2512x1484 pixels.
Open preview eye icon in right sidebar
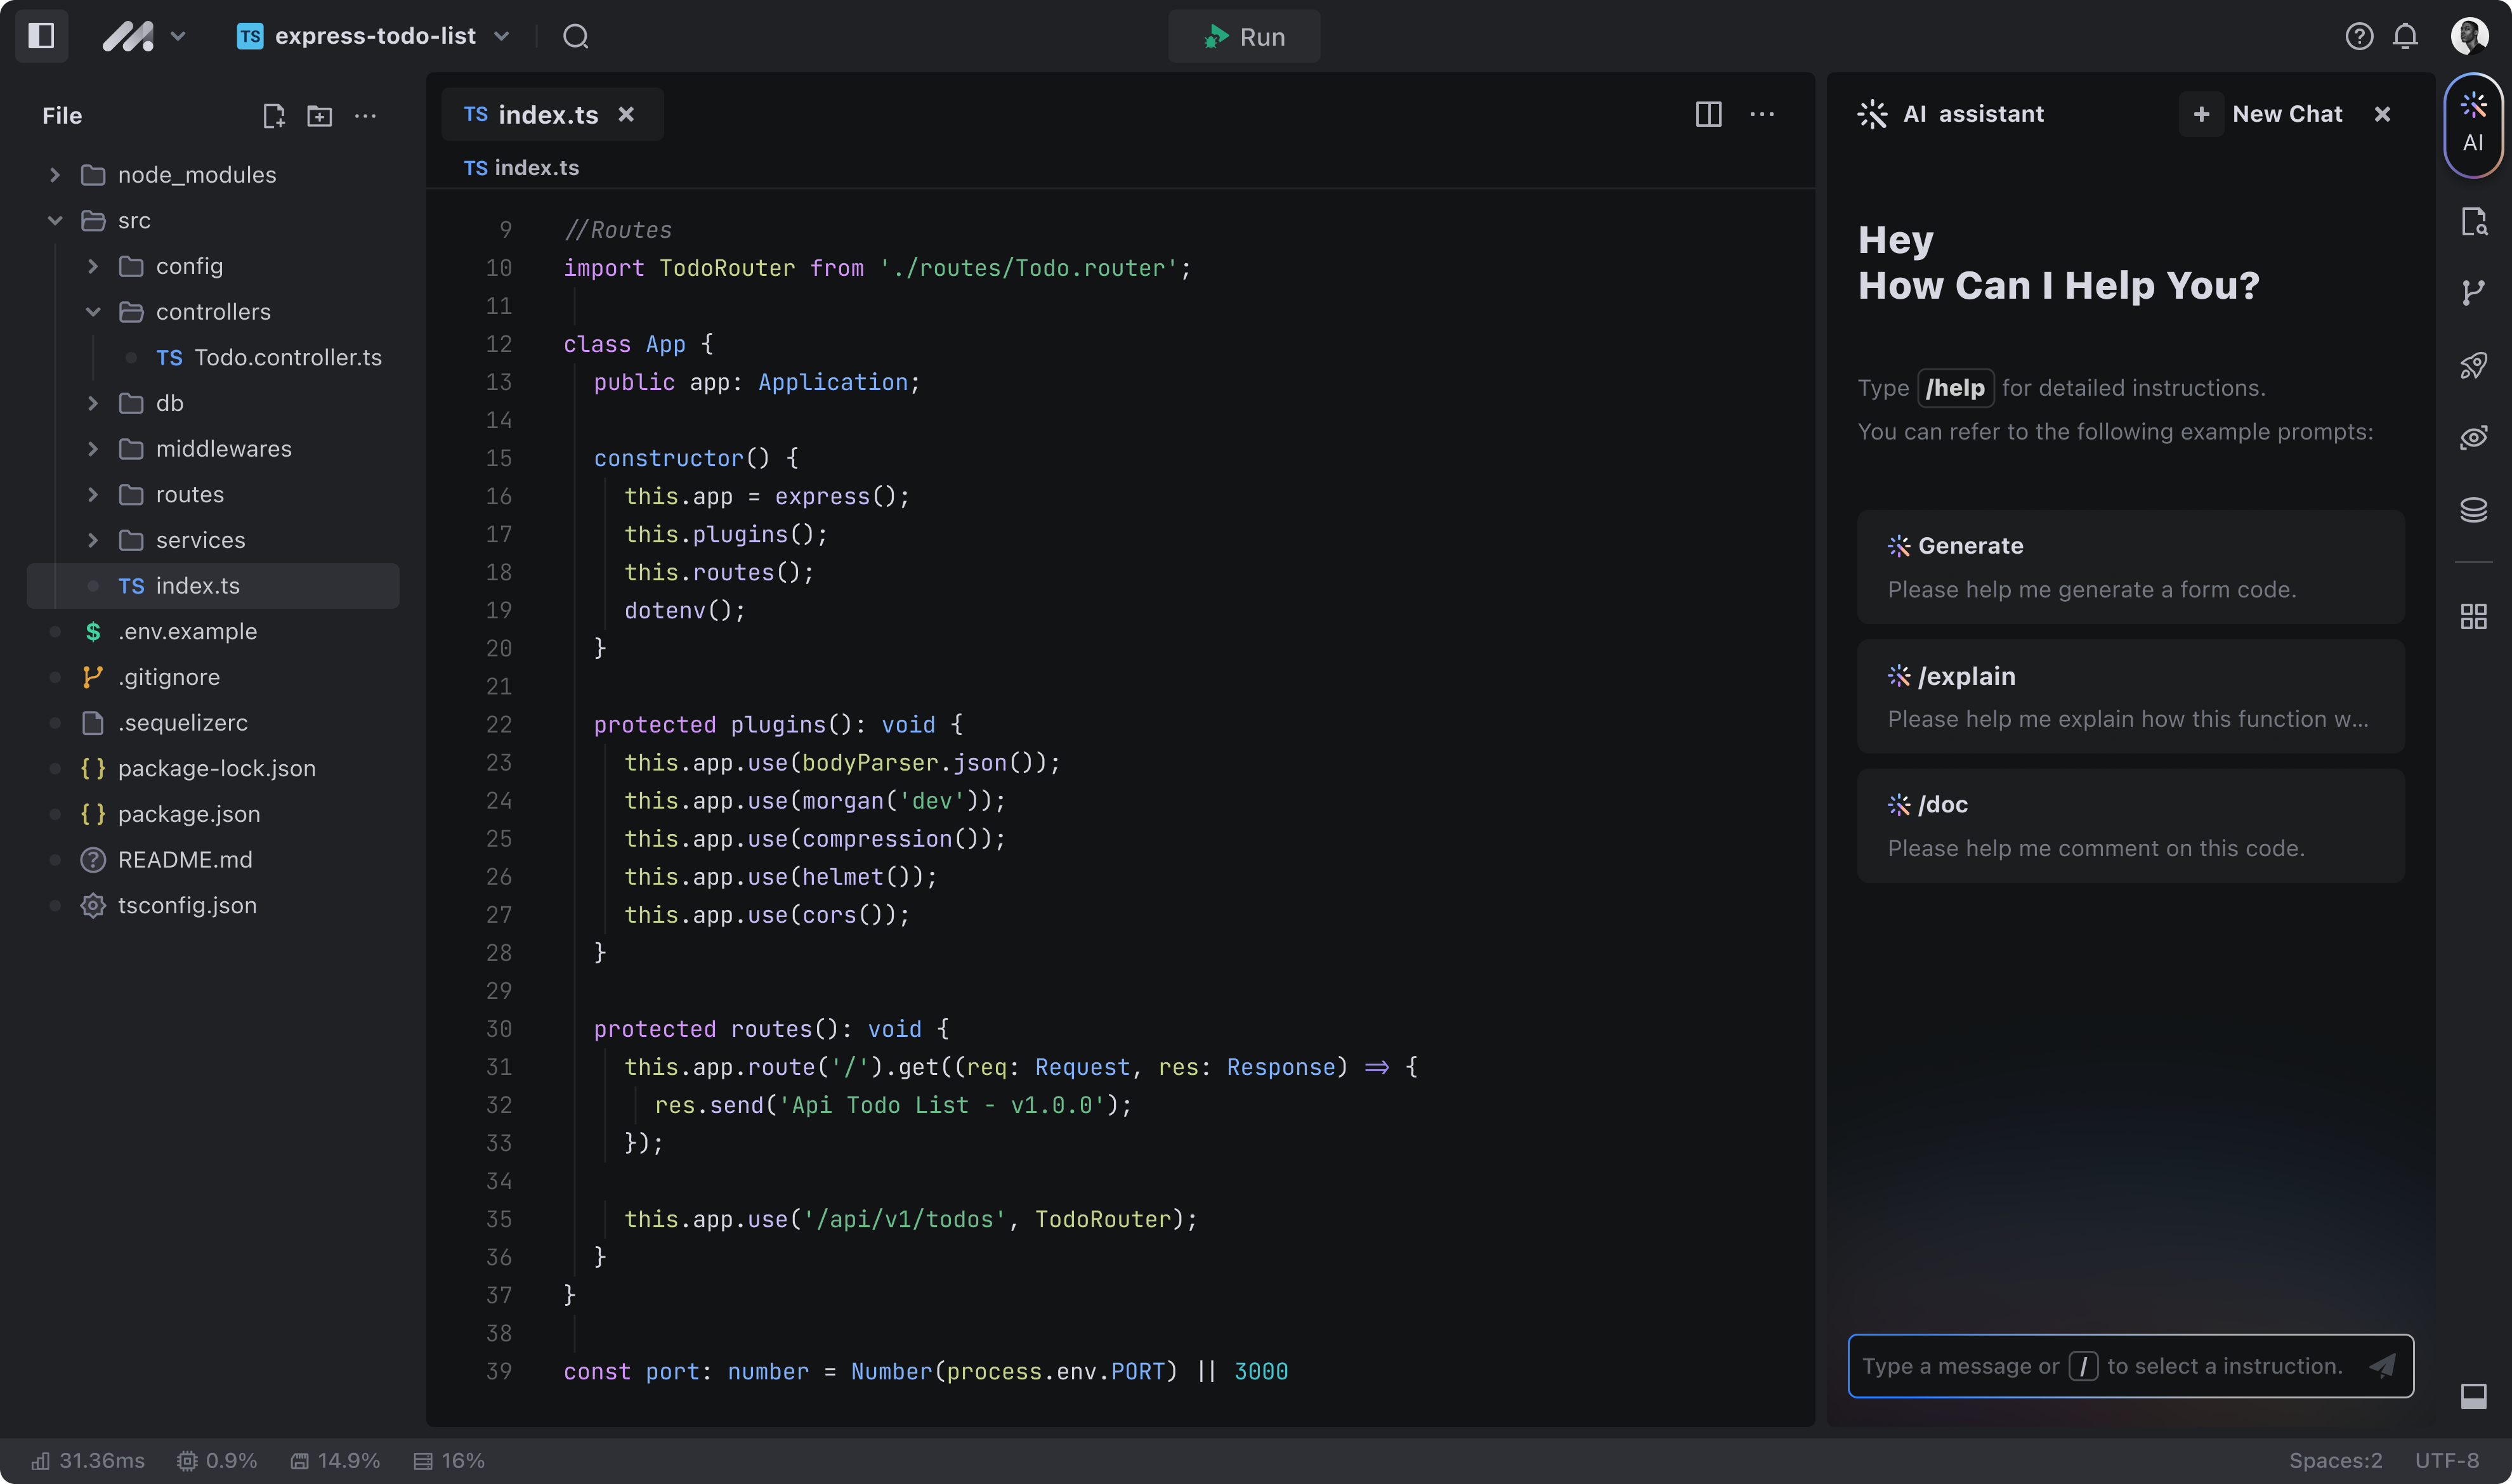pos(2473,438)
